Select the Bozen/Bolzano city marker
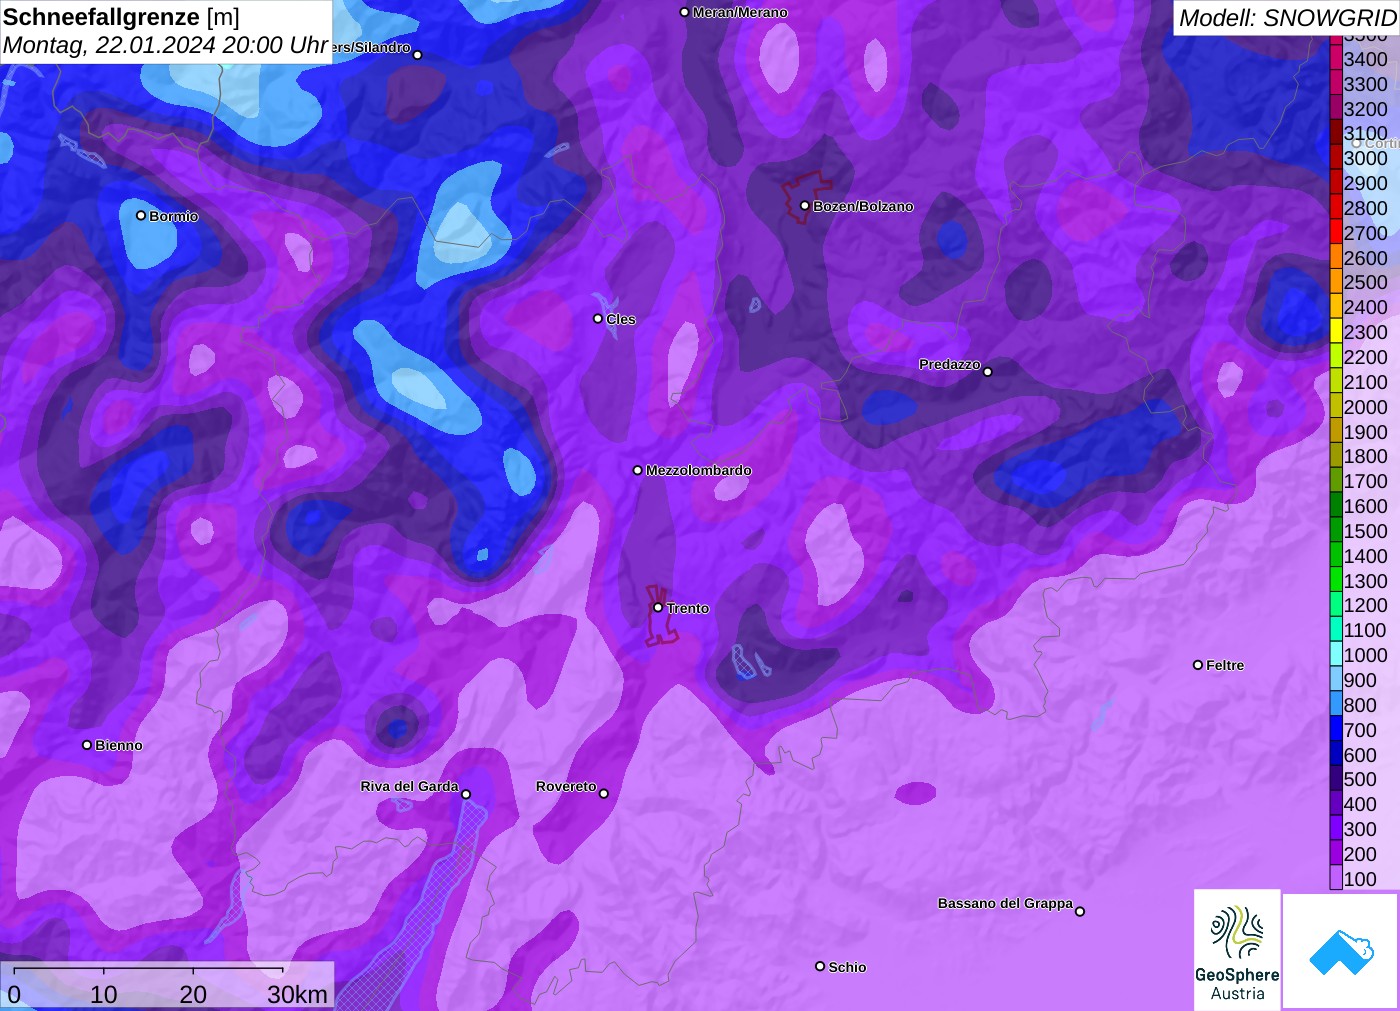Image resolution: width=1400 pixels, height=1011 pixels. tap(804, 205)
